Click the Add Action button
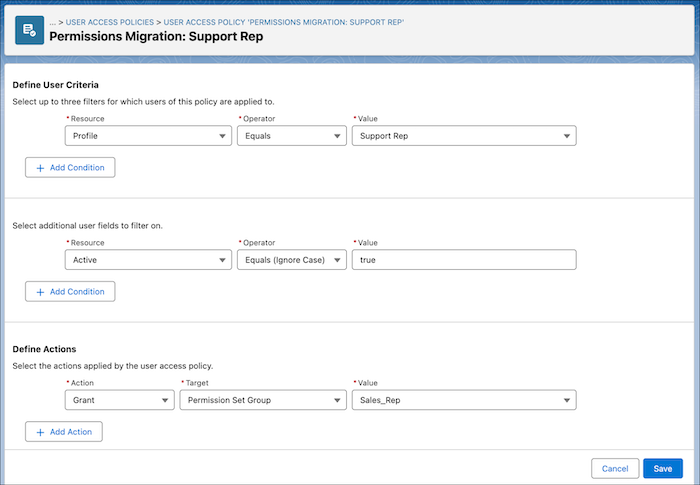 [64, 432]
